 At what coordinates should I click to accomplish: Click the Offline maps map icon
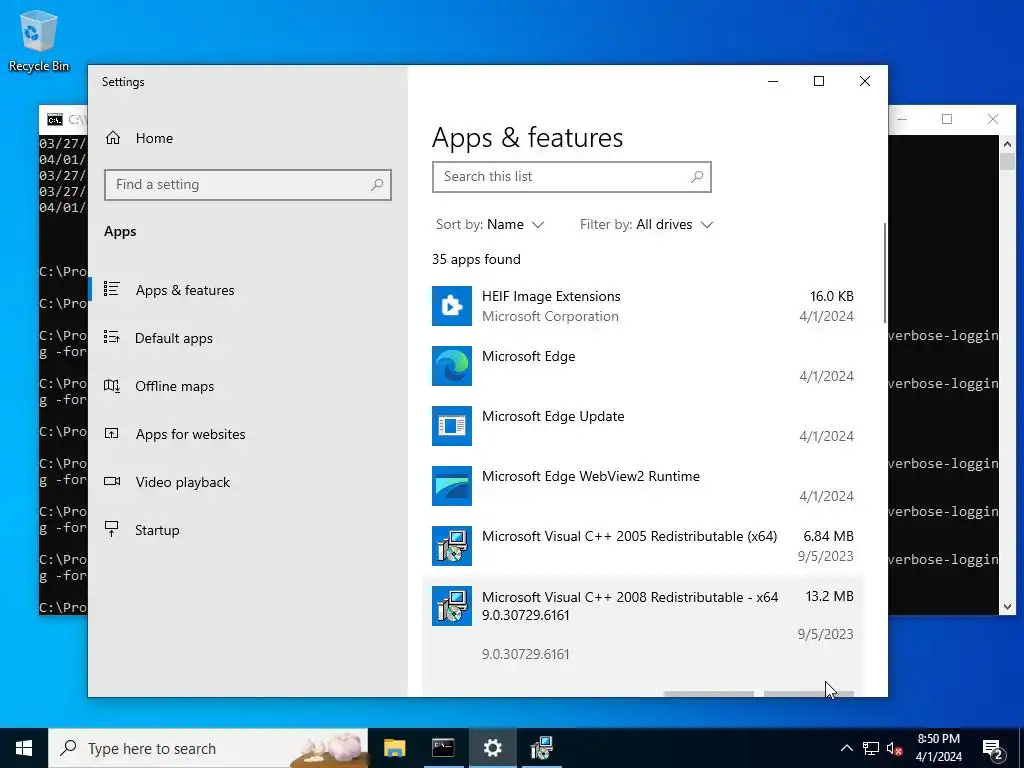point(112,385)
